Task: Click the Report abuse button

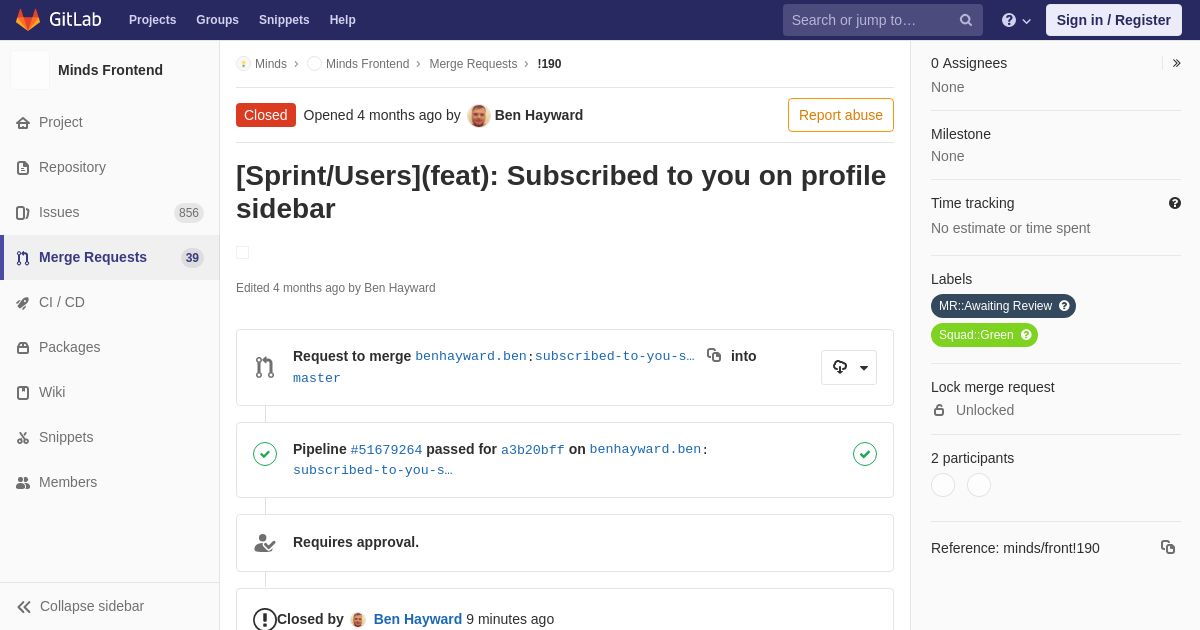Action: [841, 115]
